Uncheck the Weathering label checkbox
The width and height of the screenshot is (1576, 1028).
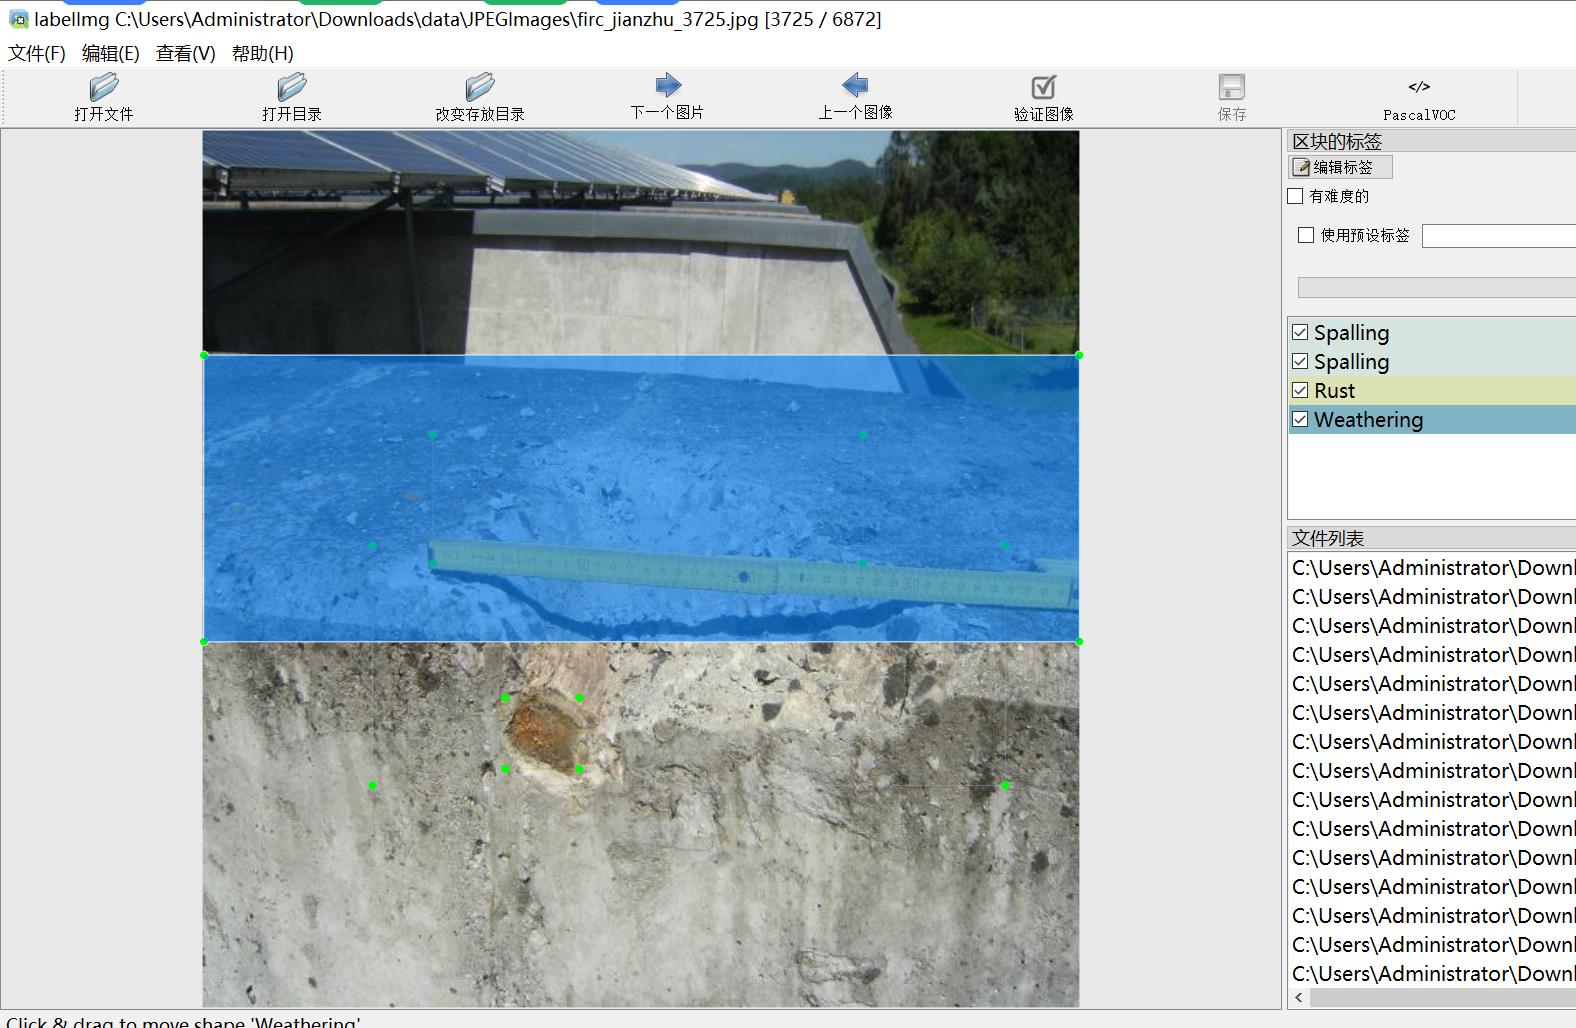(x=1300, y=419)
